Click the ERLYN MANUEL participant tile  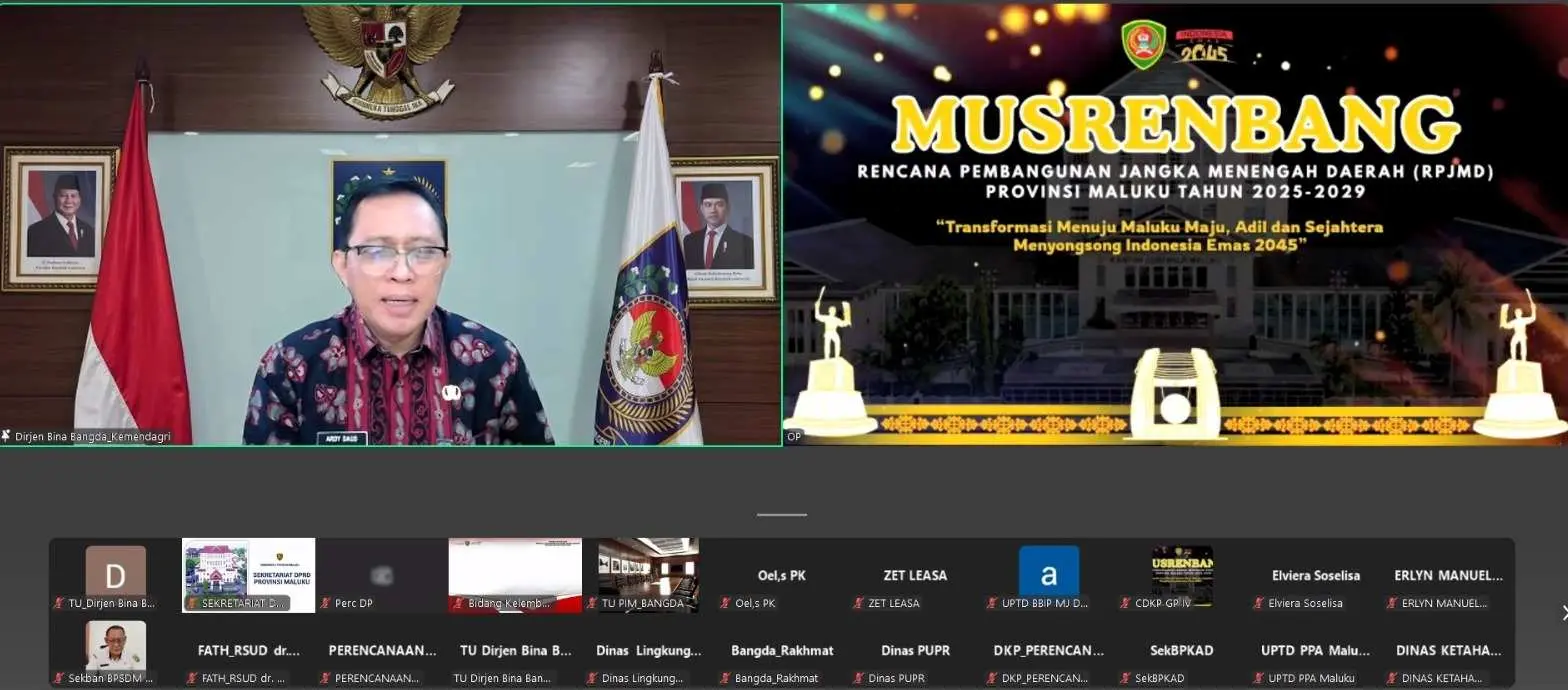pyautogui.click(x=1448, y=576)
